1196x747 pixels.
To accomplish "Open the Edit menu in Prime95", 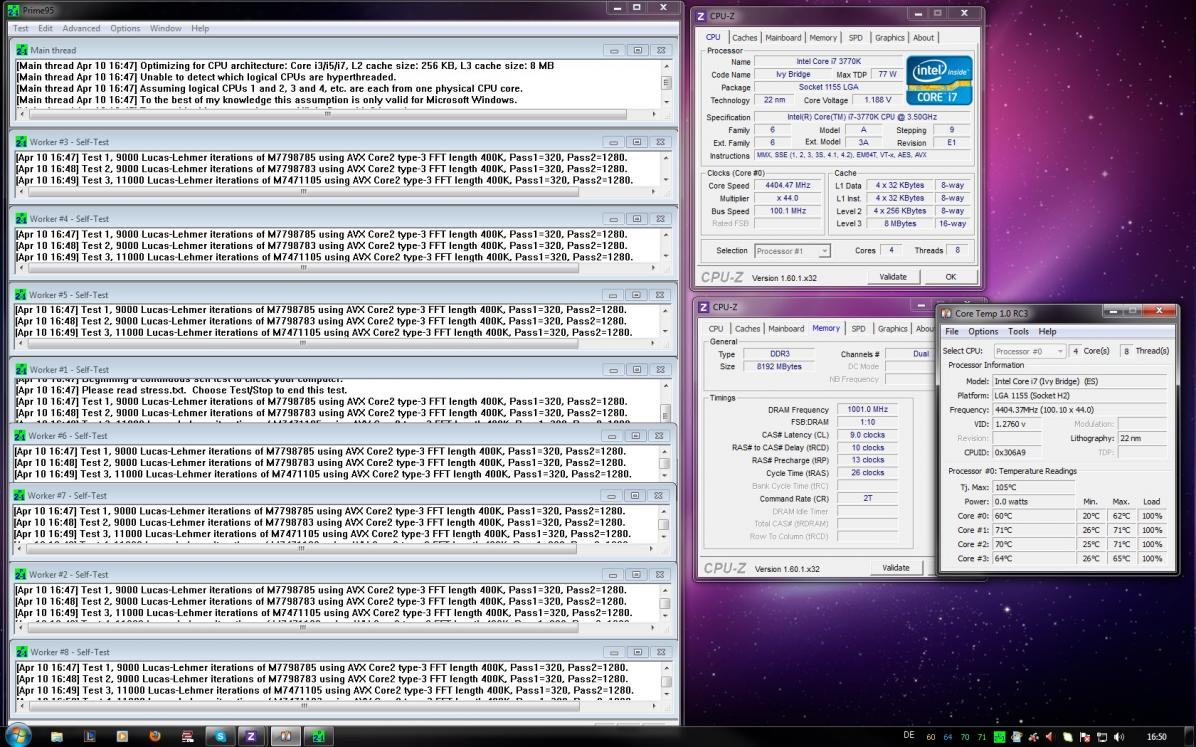I will point(46,28).
